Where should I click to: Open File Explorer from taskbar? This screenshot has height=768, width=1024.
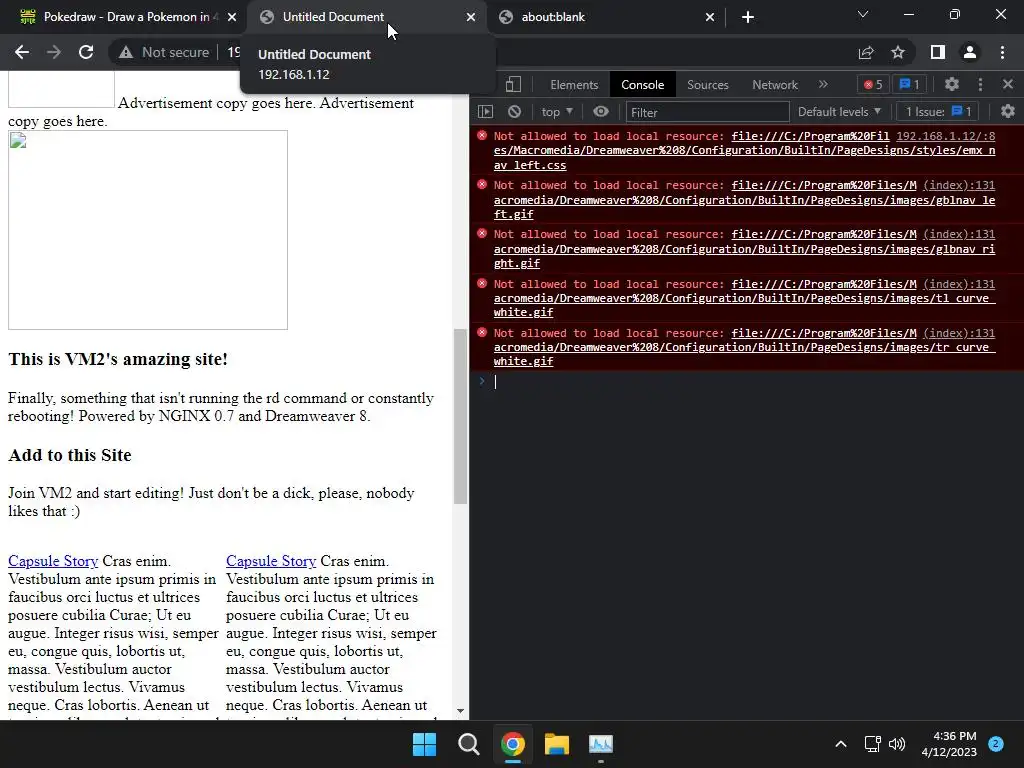click(x=557, y=744)
